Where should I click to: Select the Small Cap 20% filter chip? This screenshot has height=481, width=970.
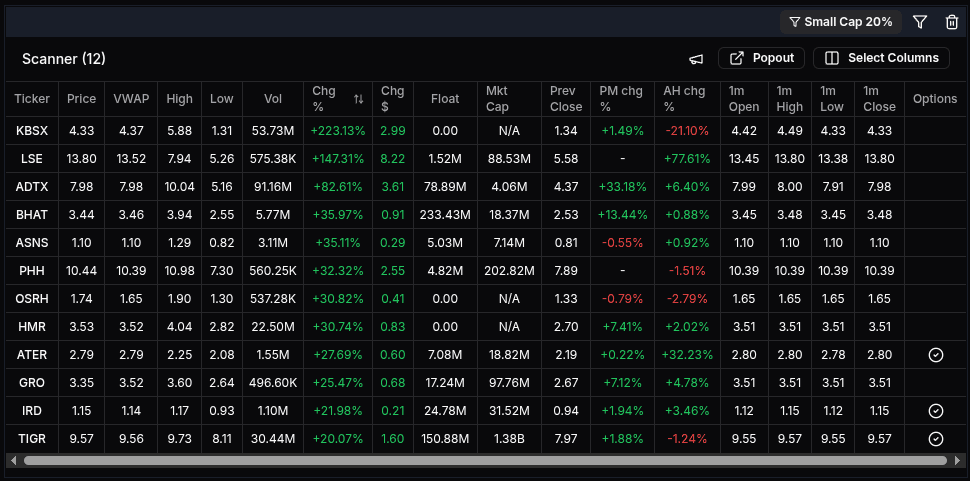pos(841,22)
